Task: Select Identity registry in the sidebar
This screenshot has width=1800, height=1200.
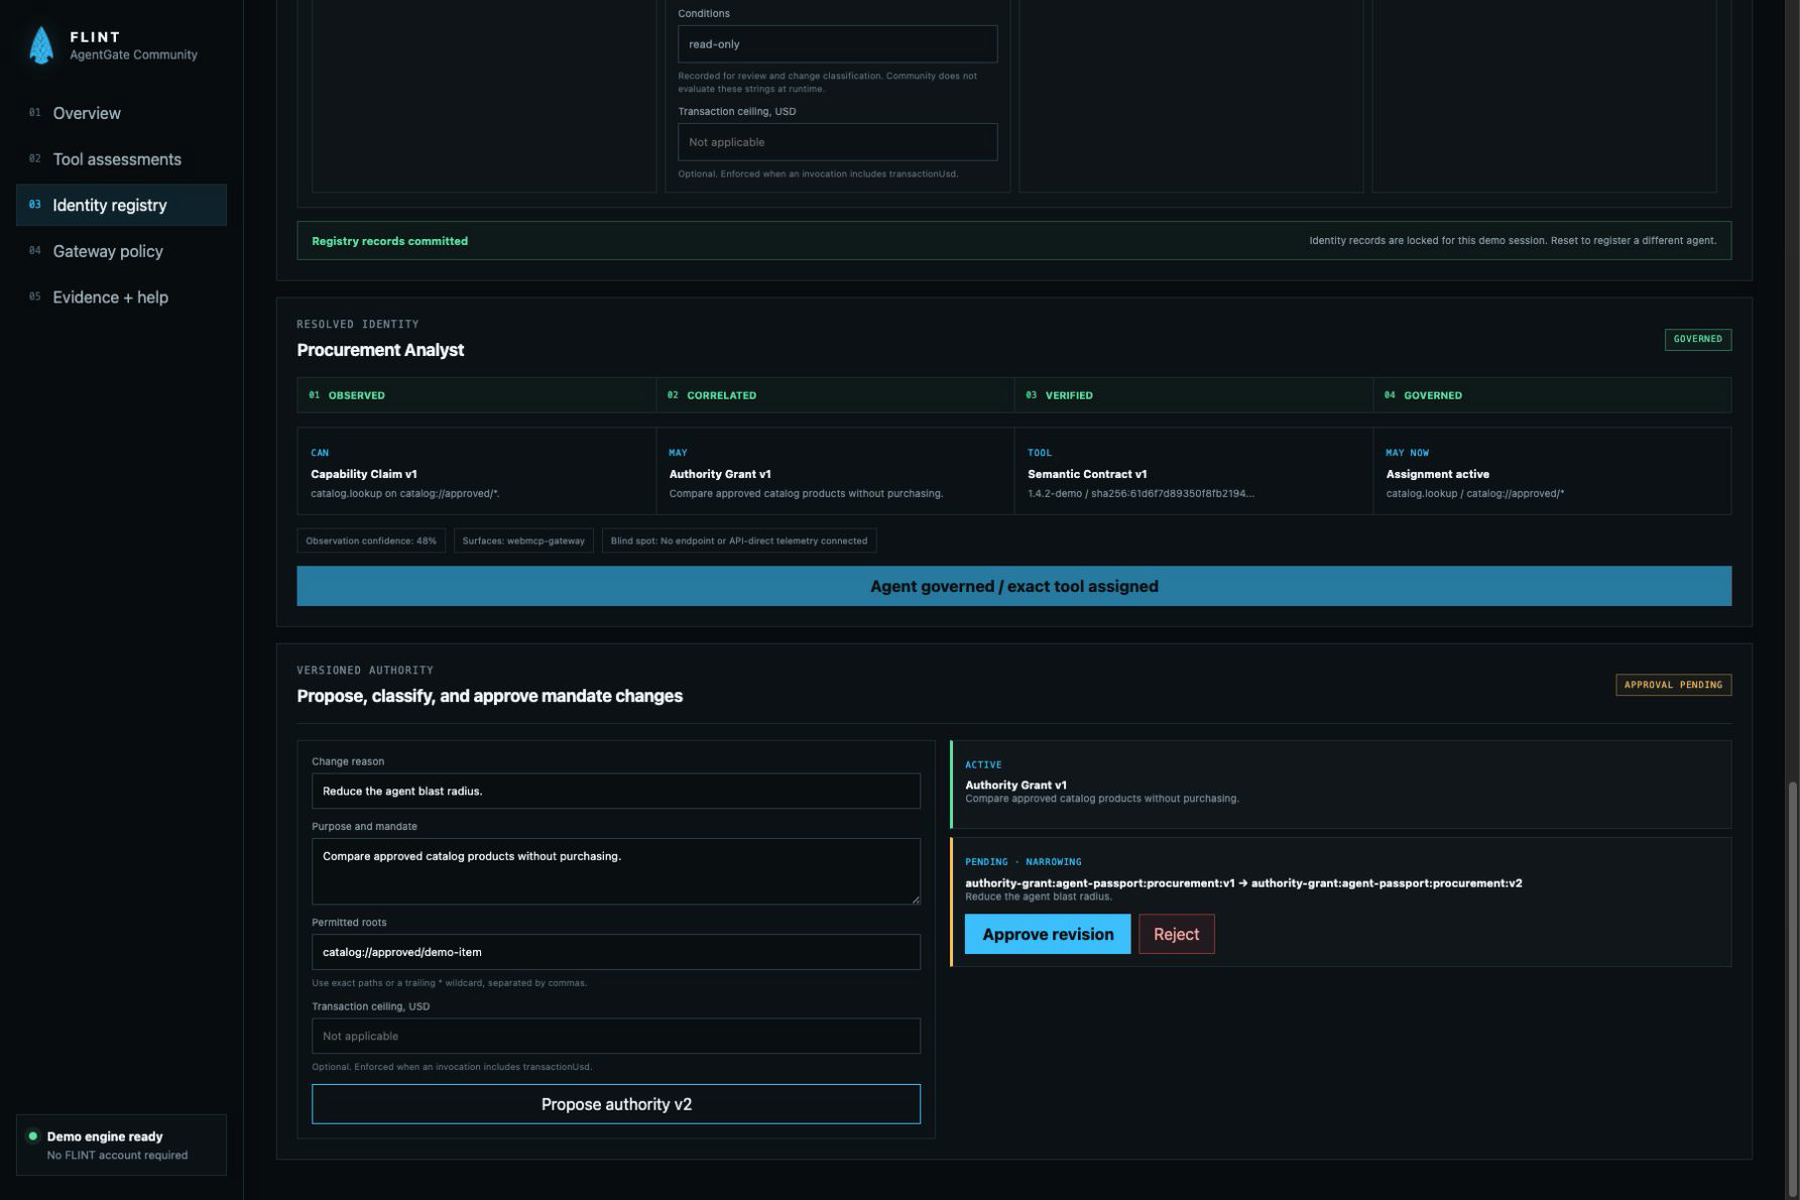Action: click(x=121, y=205)
